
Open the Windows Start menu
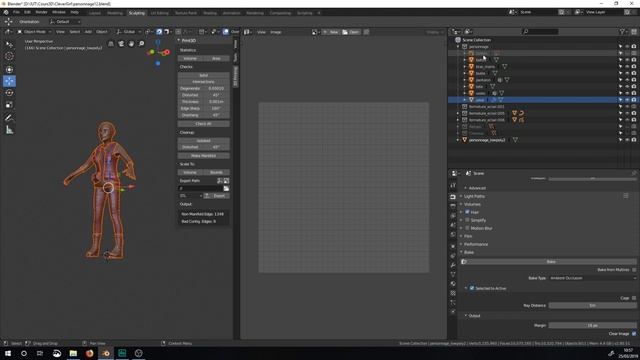pos(8,353)
